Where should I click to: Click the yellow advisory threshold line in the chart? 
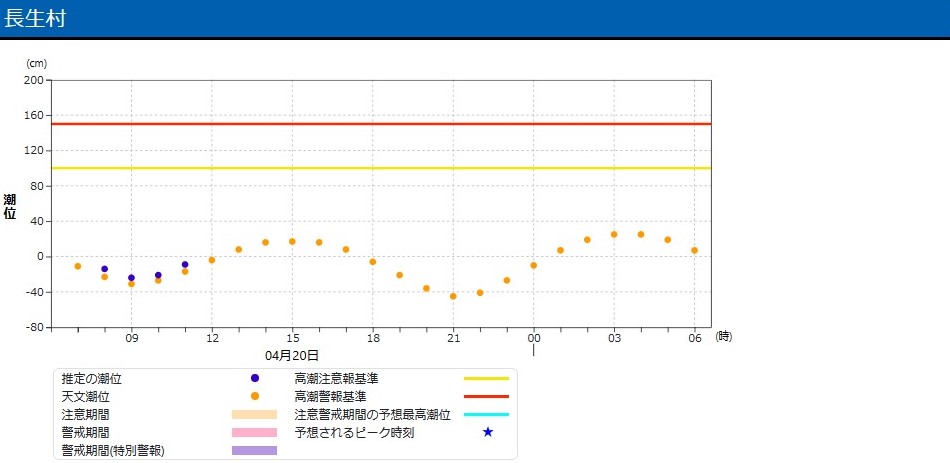(381, 168)
